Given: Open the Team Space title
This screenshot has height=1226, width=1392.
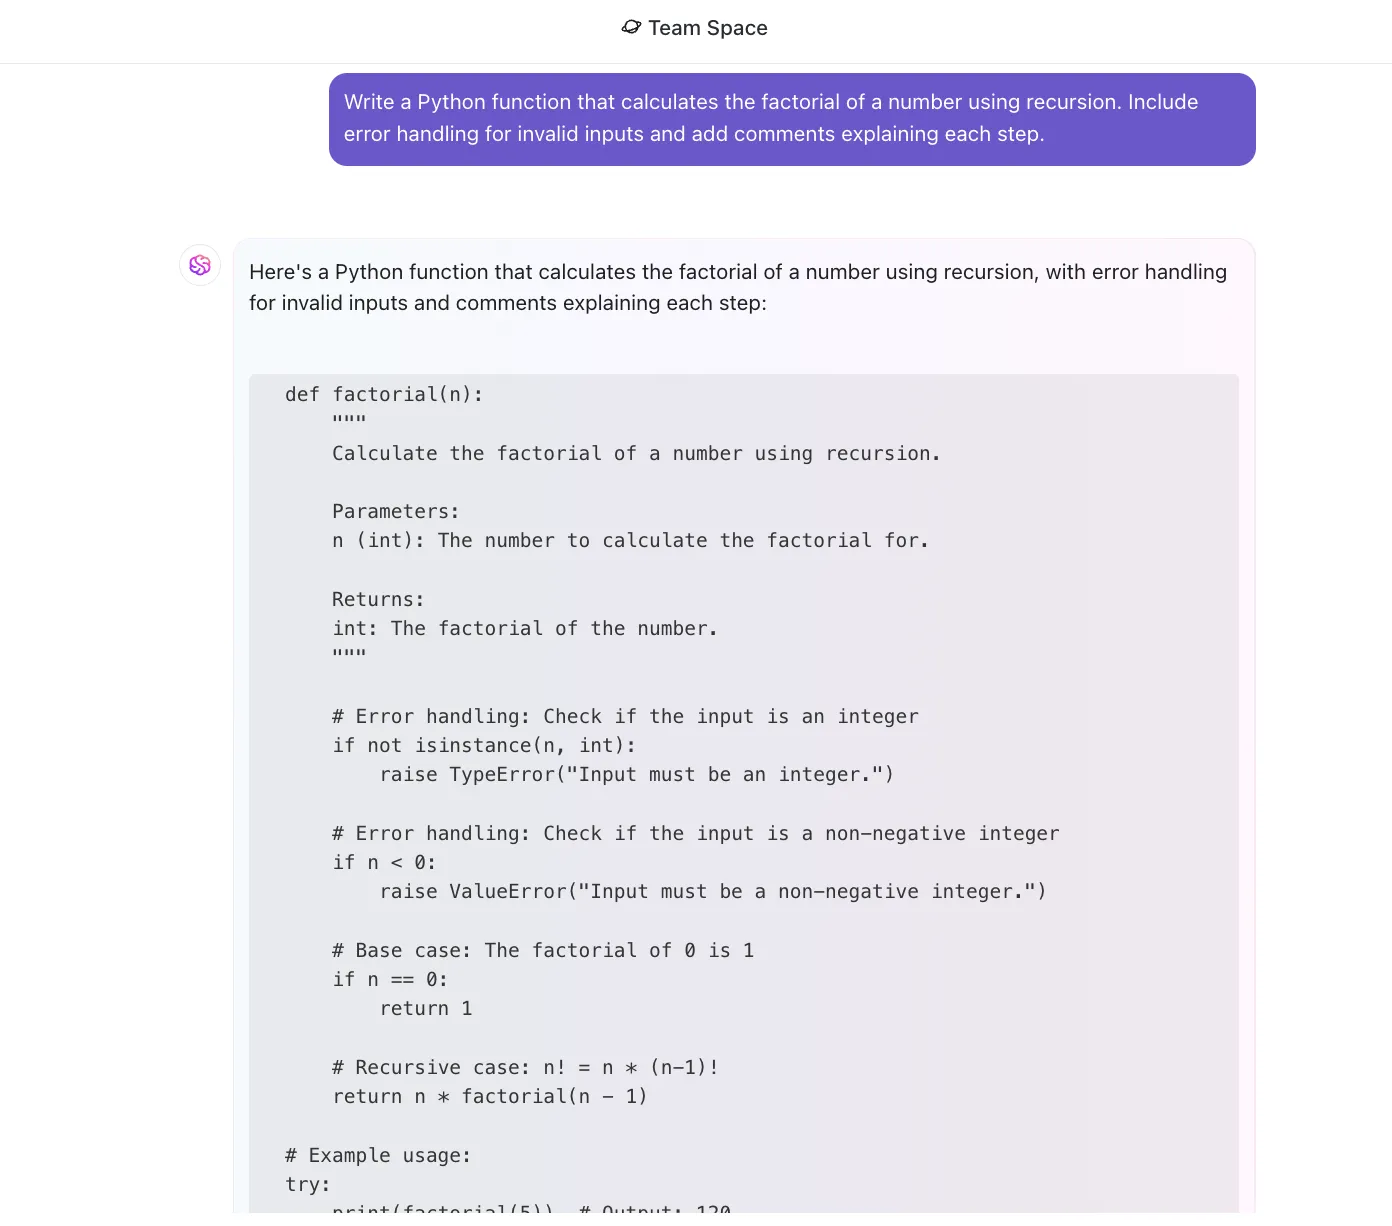Looking at the screenshot, I should tap(708, 28).
